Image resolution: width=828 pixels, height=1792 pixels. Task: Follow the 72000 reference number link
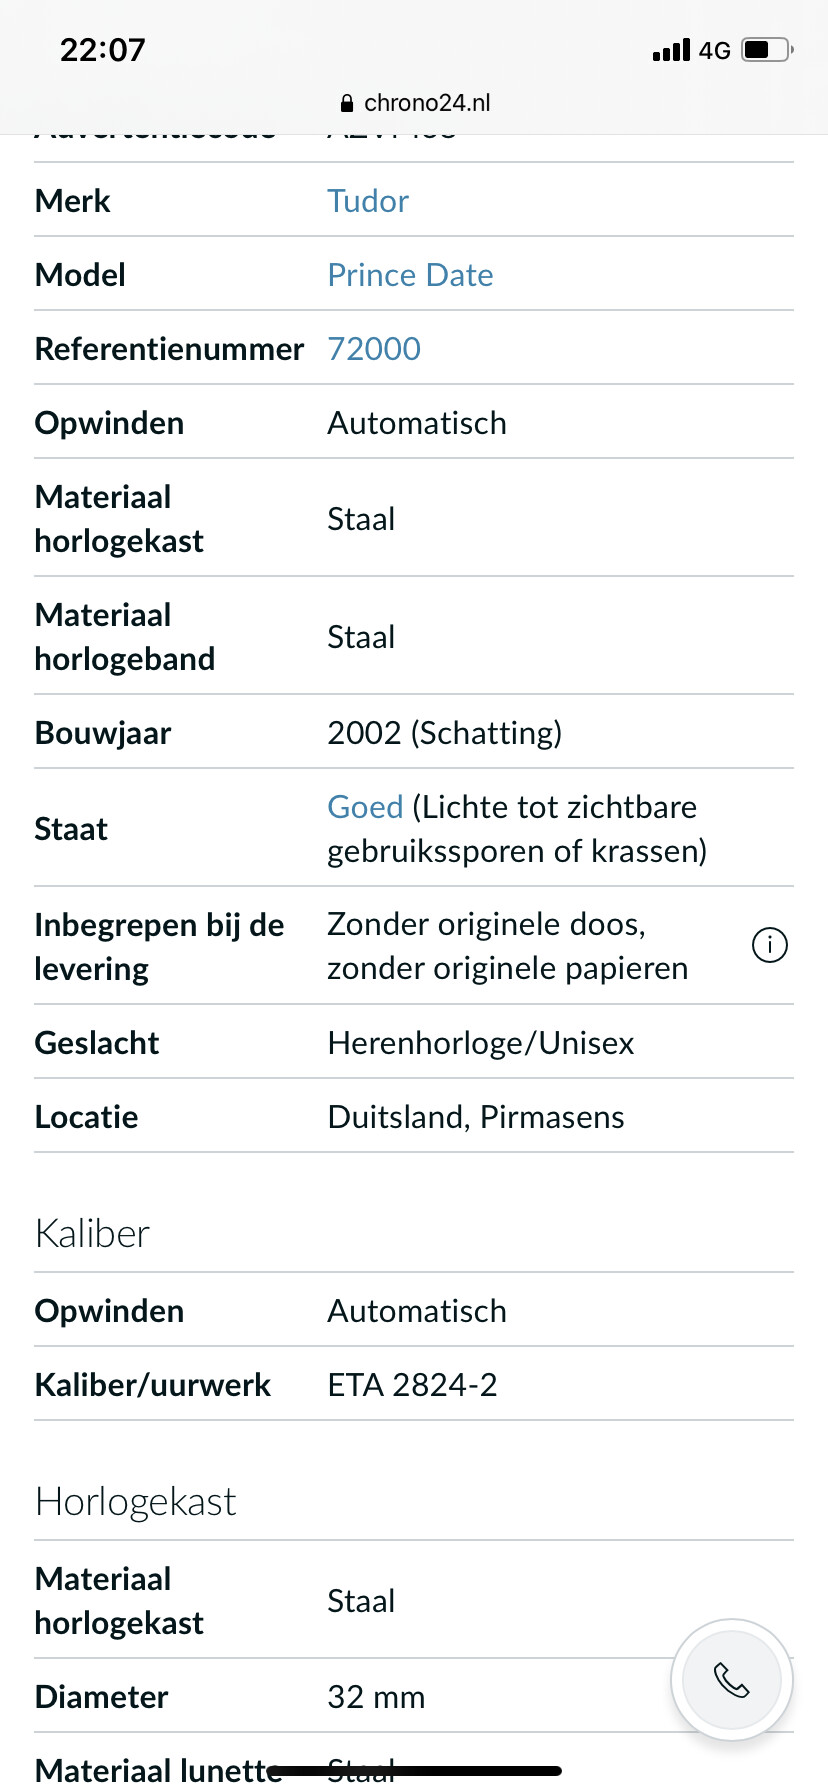(x=374, y=349)
